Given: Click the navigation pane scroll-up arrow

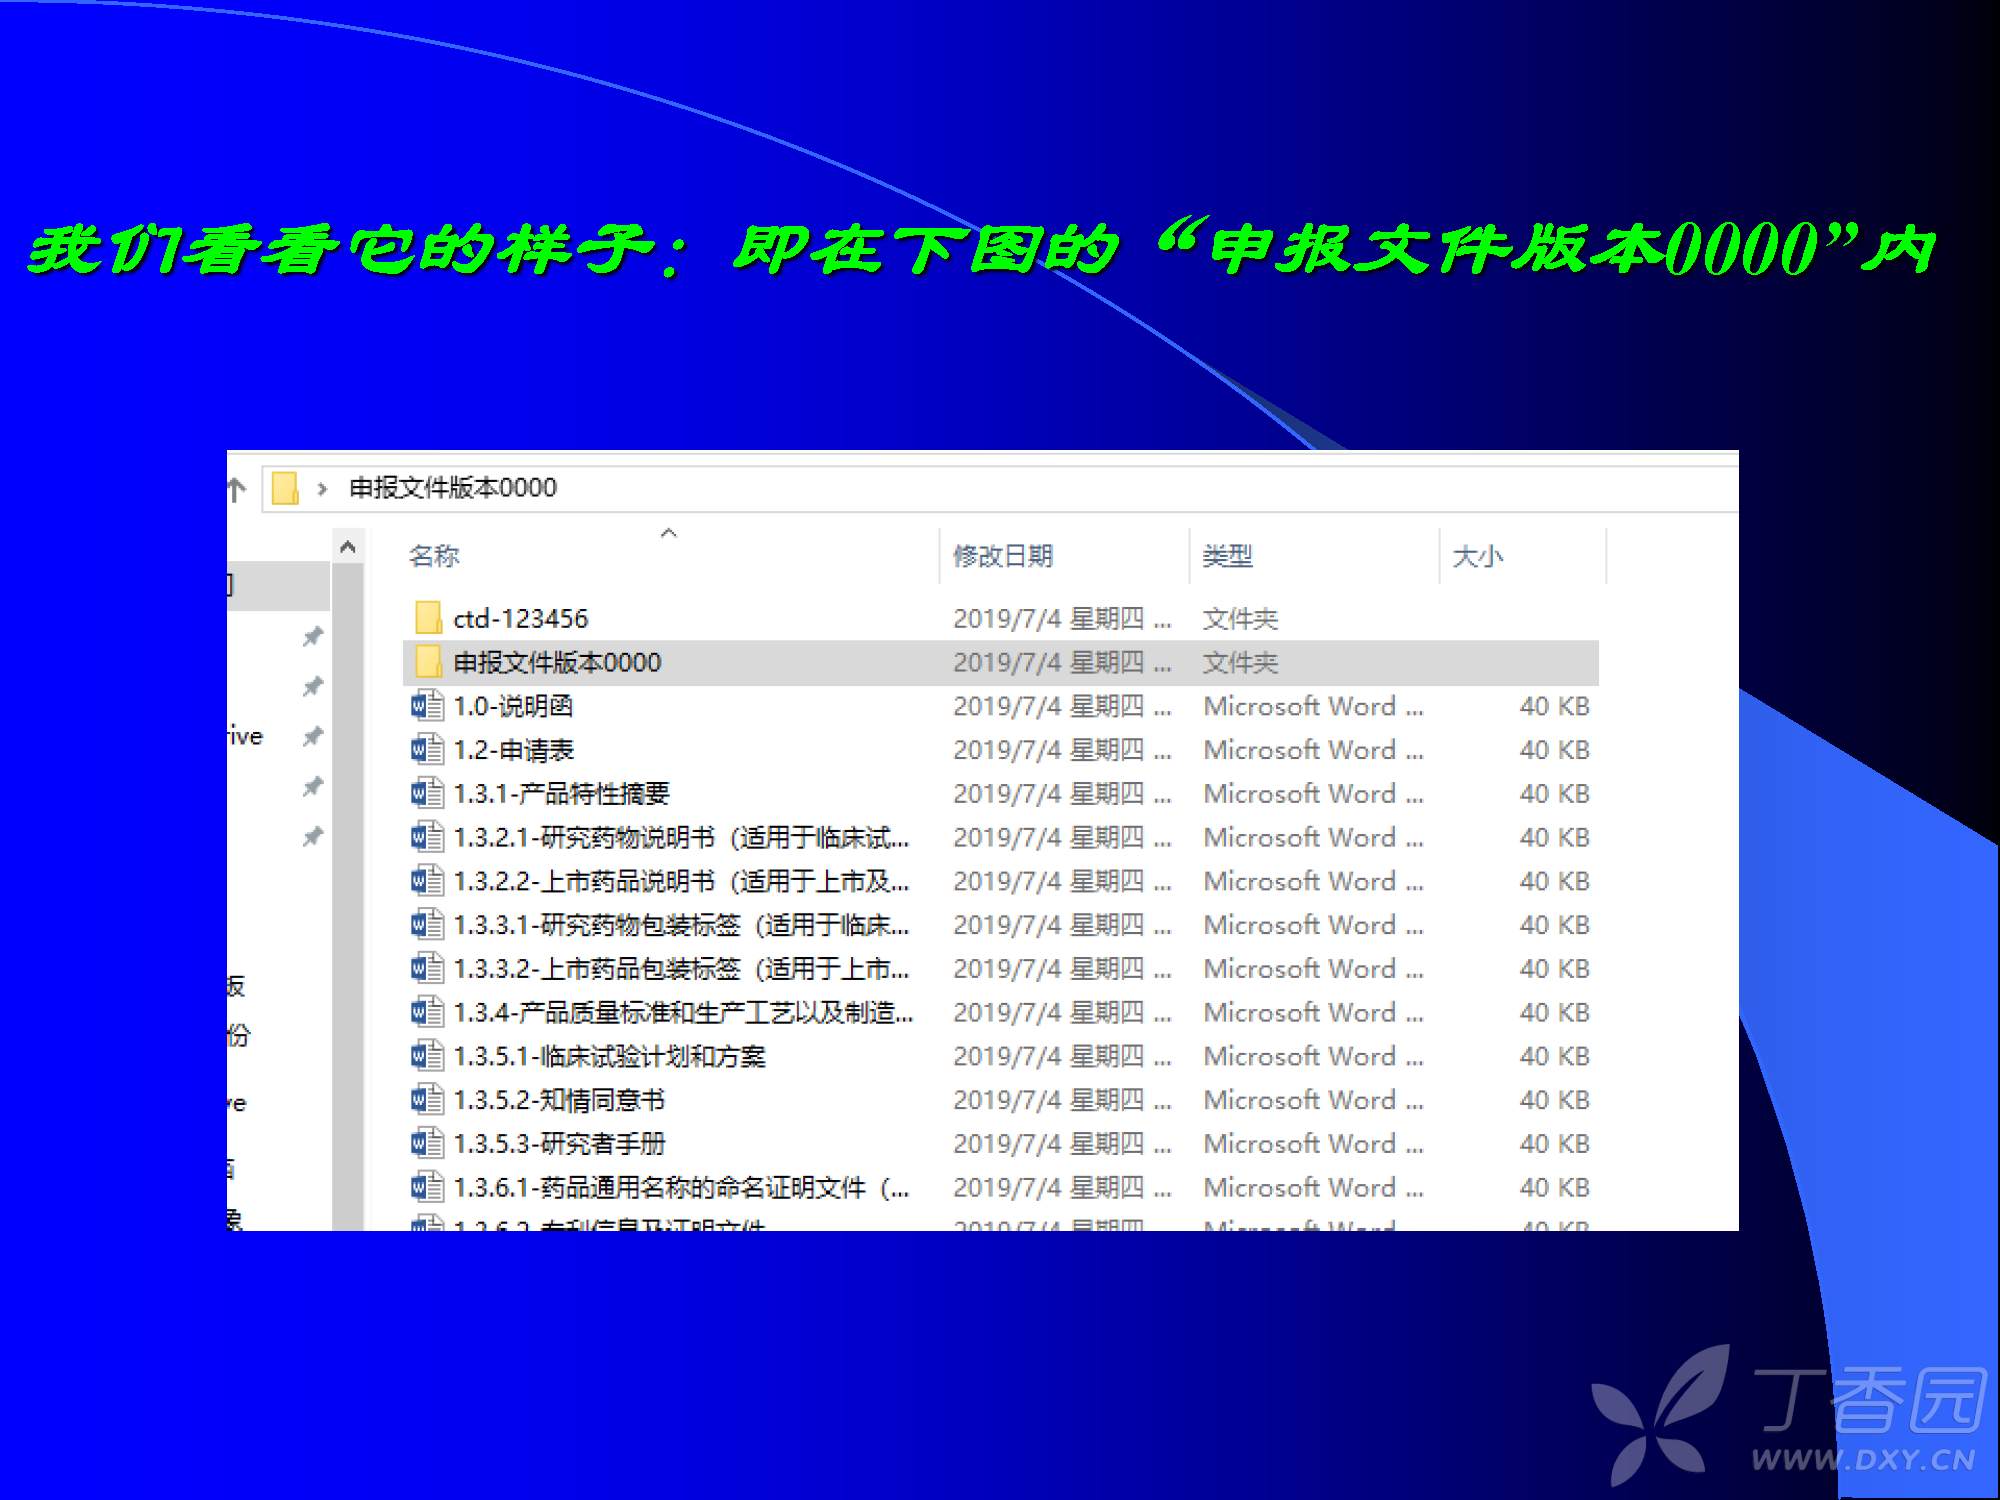Looking at the screenshot, I should click(x=347, y=547).
